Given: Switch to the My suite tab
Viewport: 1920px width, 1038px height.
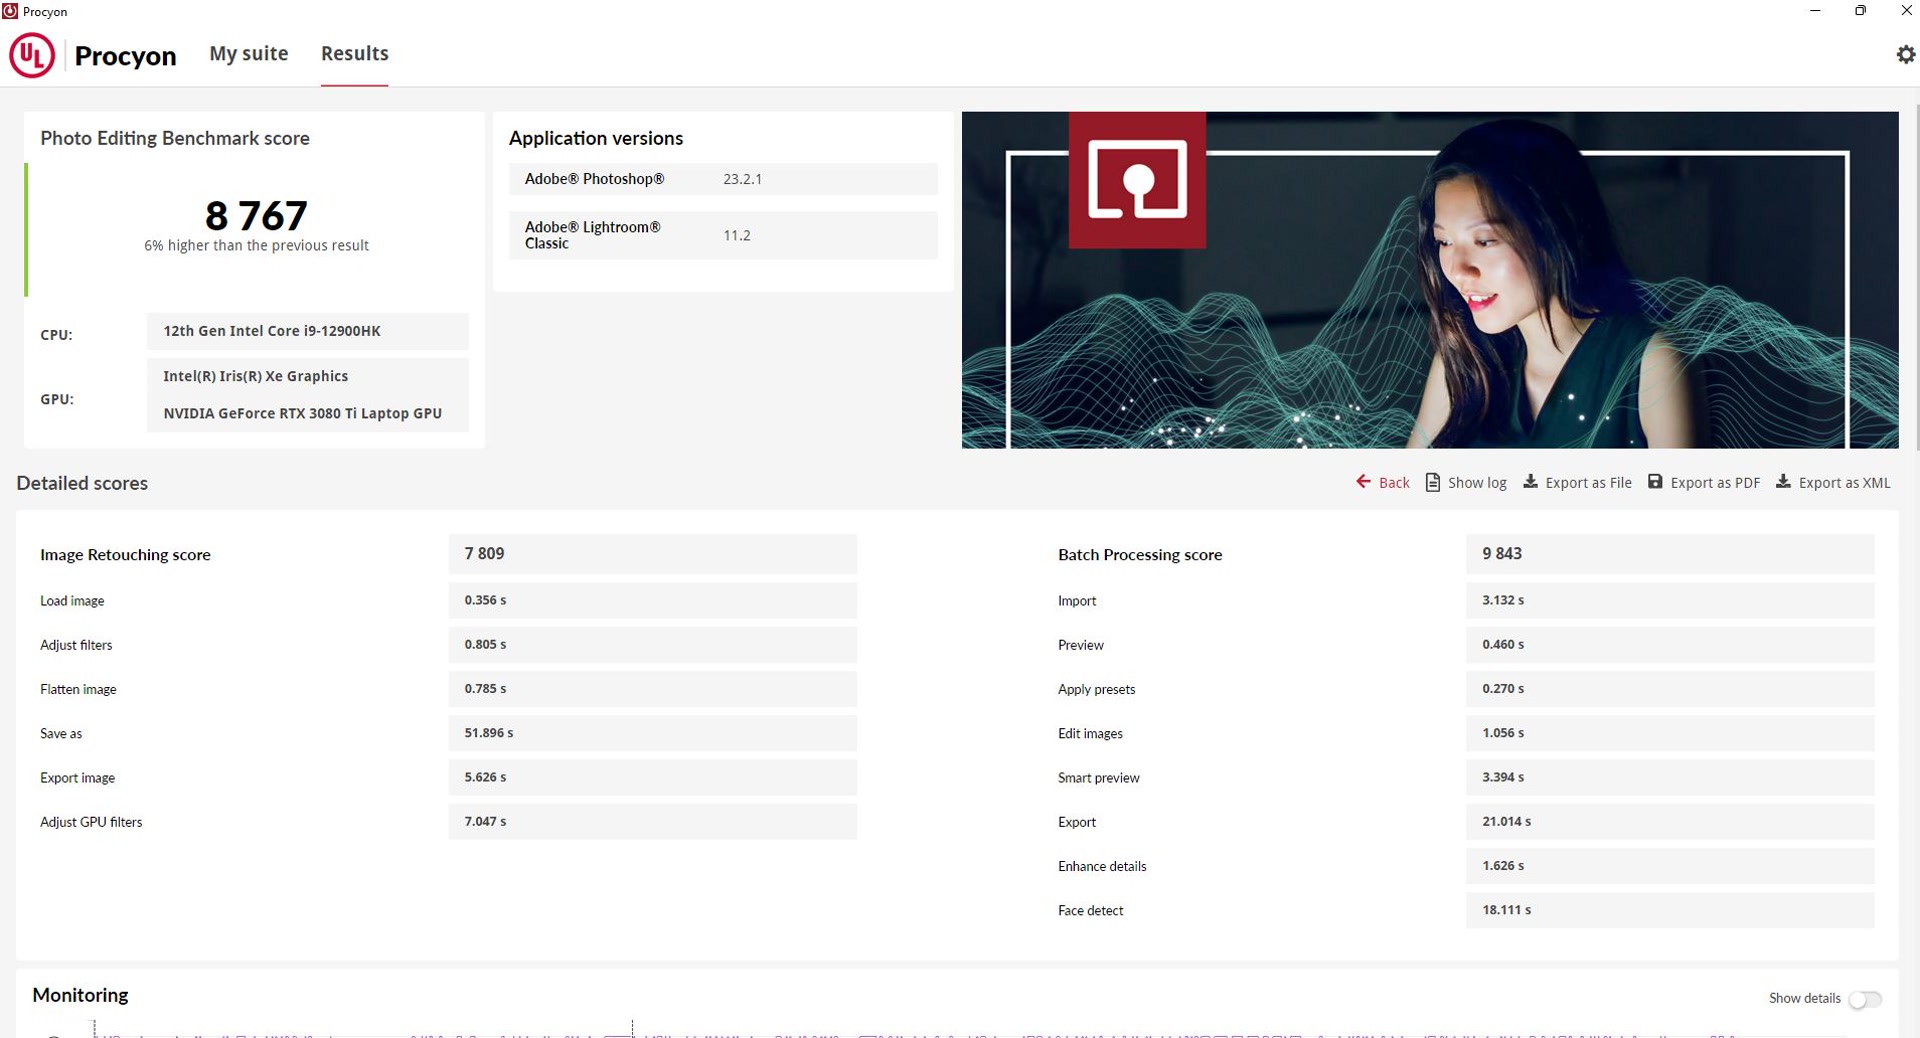Looking at the screenshot, I should click(249, 54).
